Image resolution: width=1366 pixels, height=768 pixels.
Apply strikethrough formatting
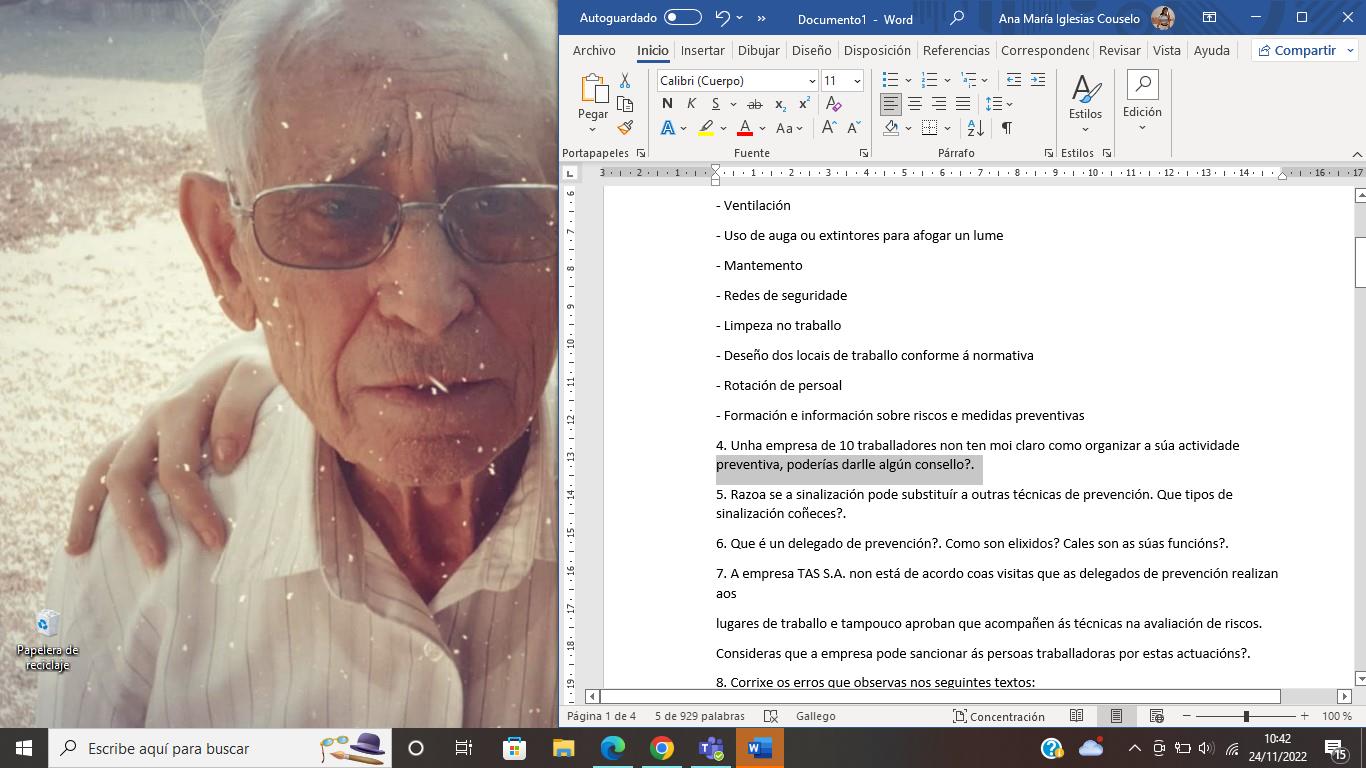pos(755,104)
